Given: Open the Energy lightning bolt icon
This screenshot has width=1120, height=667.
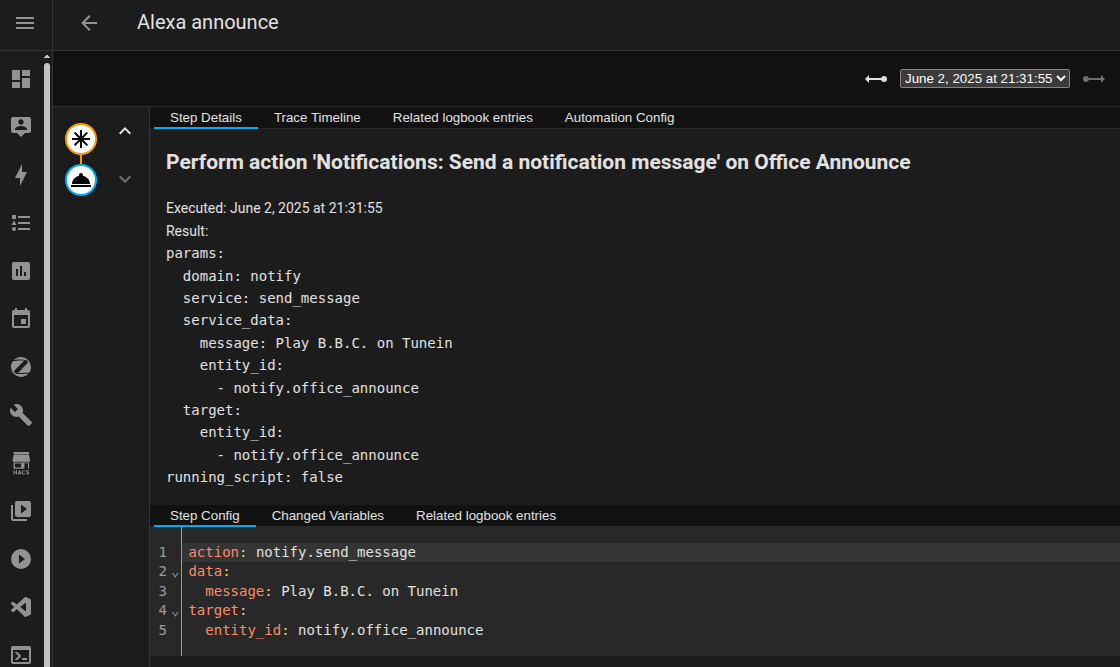Looking at the screenshot, I should pyautogui.click(x=21, y=175).
